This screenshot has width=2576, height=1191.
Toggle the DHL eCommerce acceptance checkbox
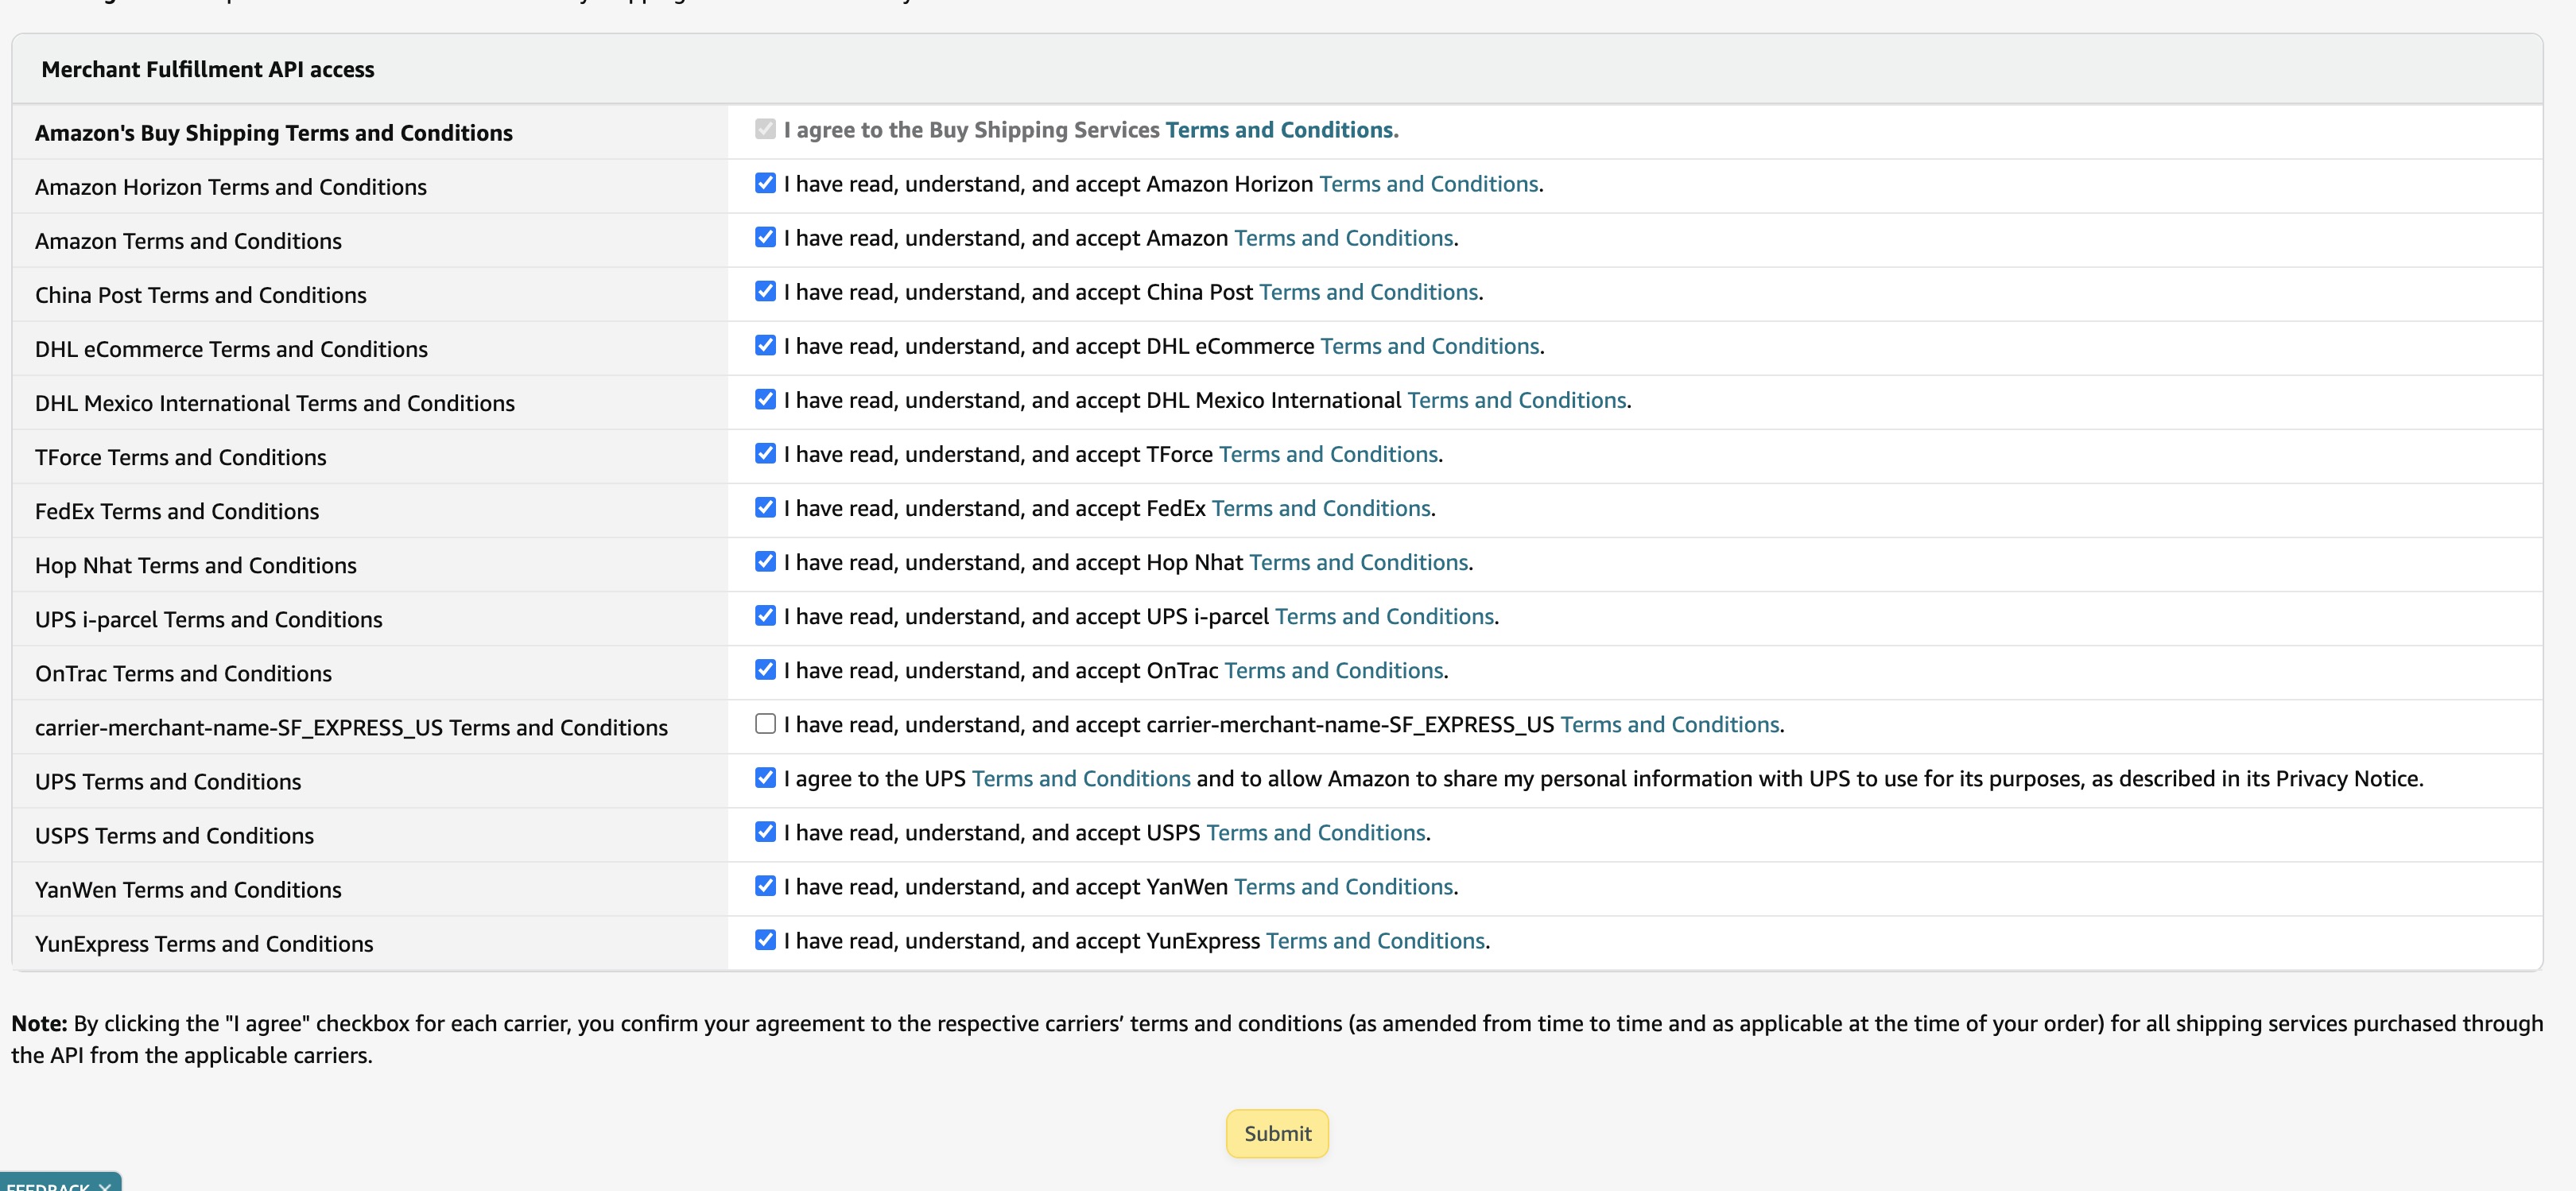point(765,345)
